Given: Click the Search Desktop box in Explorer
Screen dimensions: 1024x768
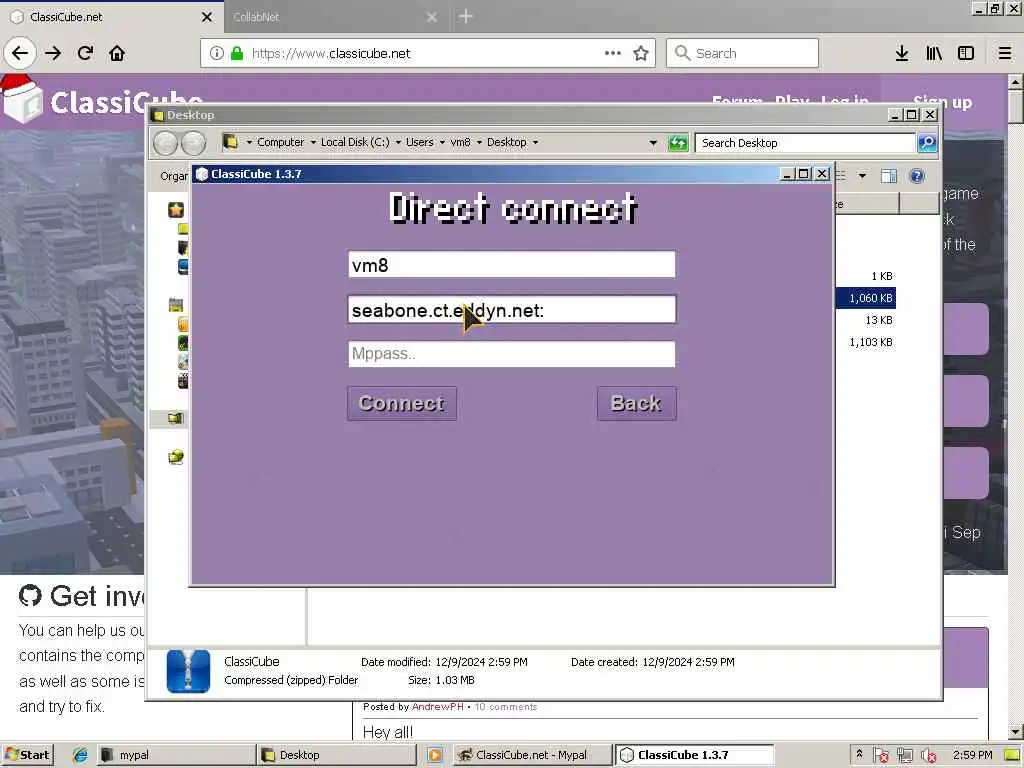Looking at the screenshot, I should tap(805, 143).
